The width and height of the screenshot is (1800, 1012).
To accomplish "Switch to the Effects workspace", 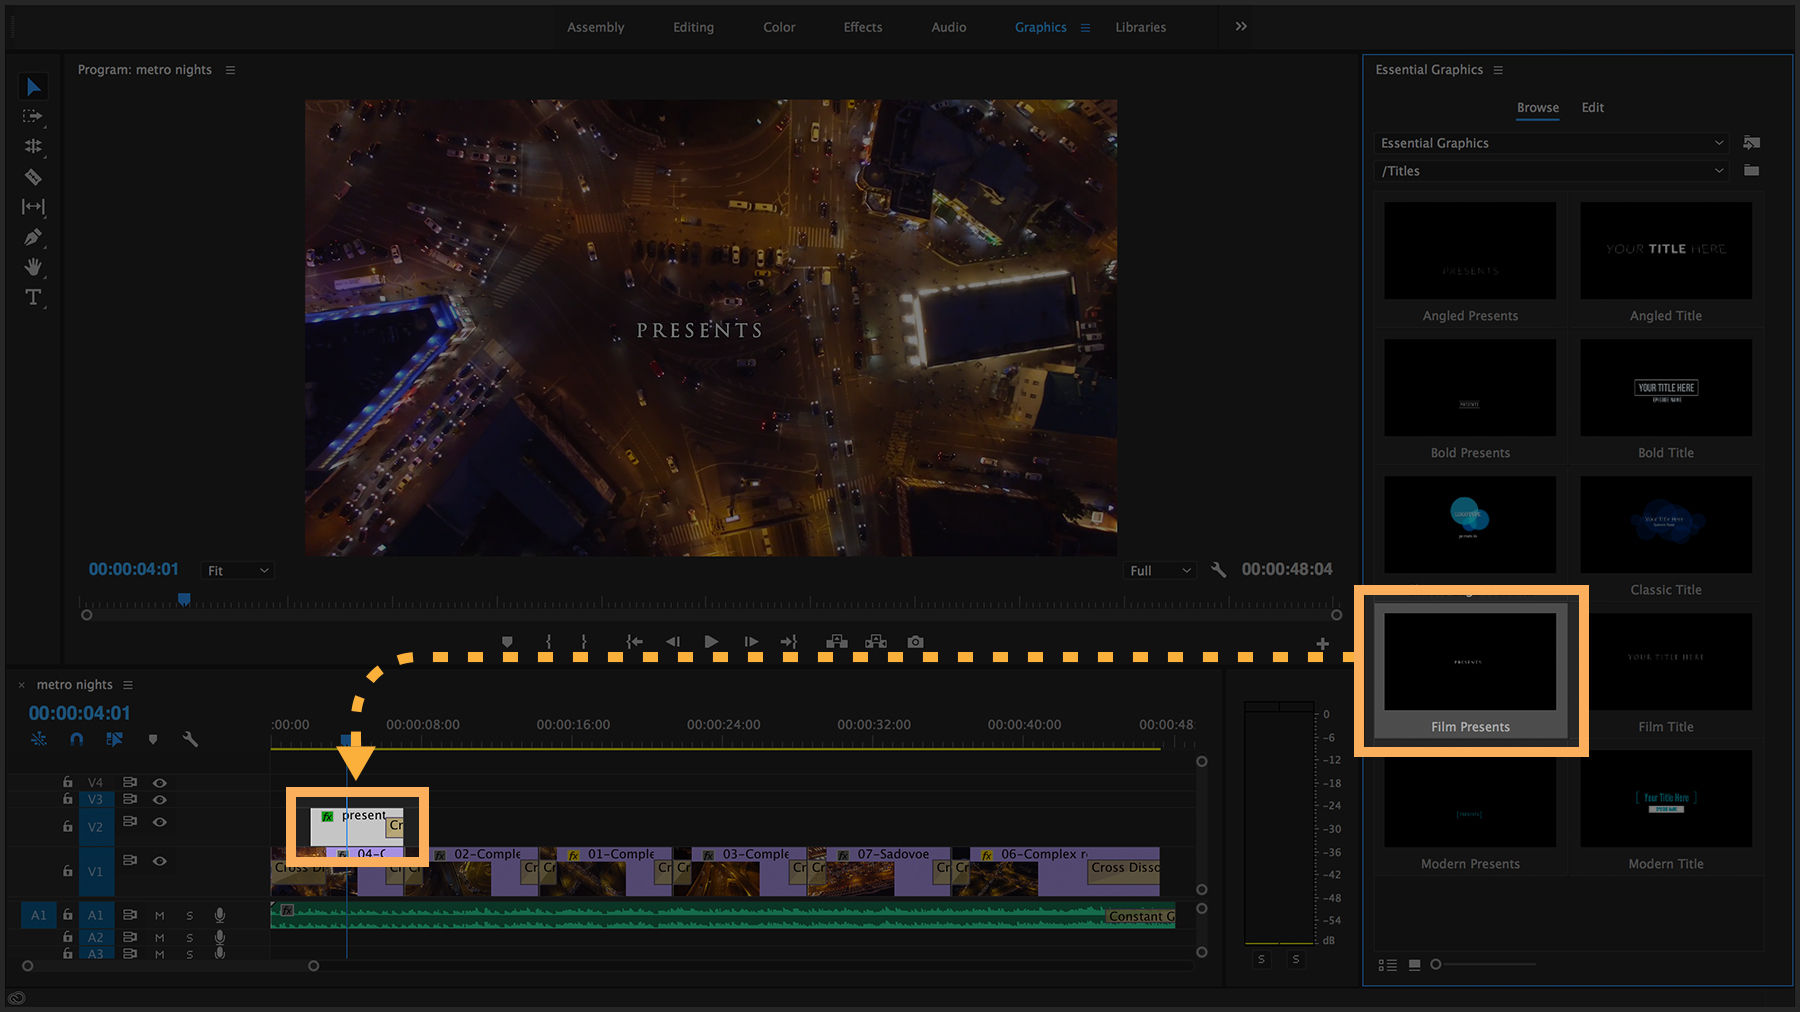I will click(862, 27).
